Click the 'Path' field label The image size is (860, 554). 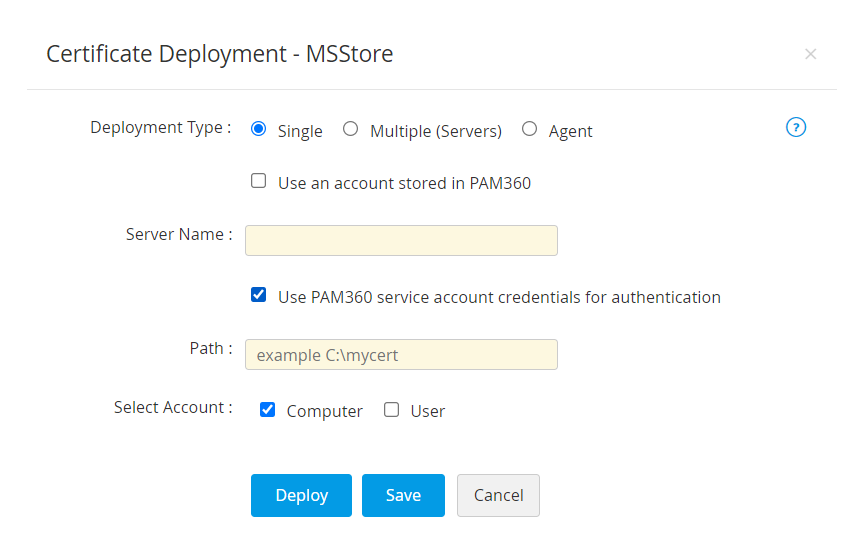click(x=210, y=349)
